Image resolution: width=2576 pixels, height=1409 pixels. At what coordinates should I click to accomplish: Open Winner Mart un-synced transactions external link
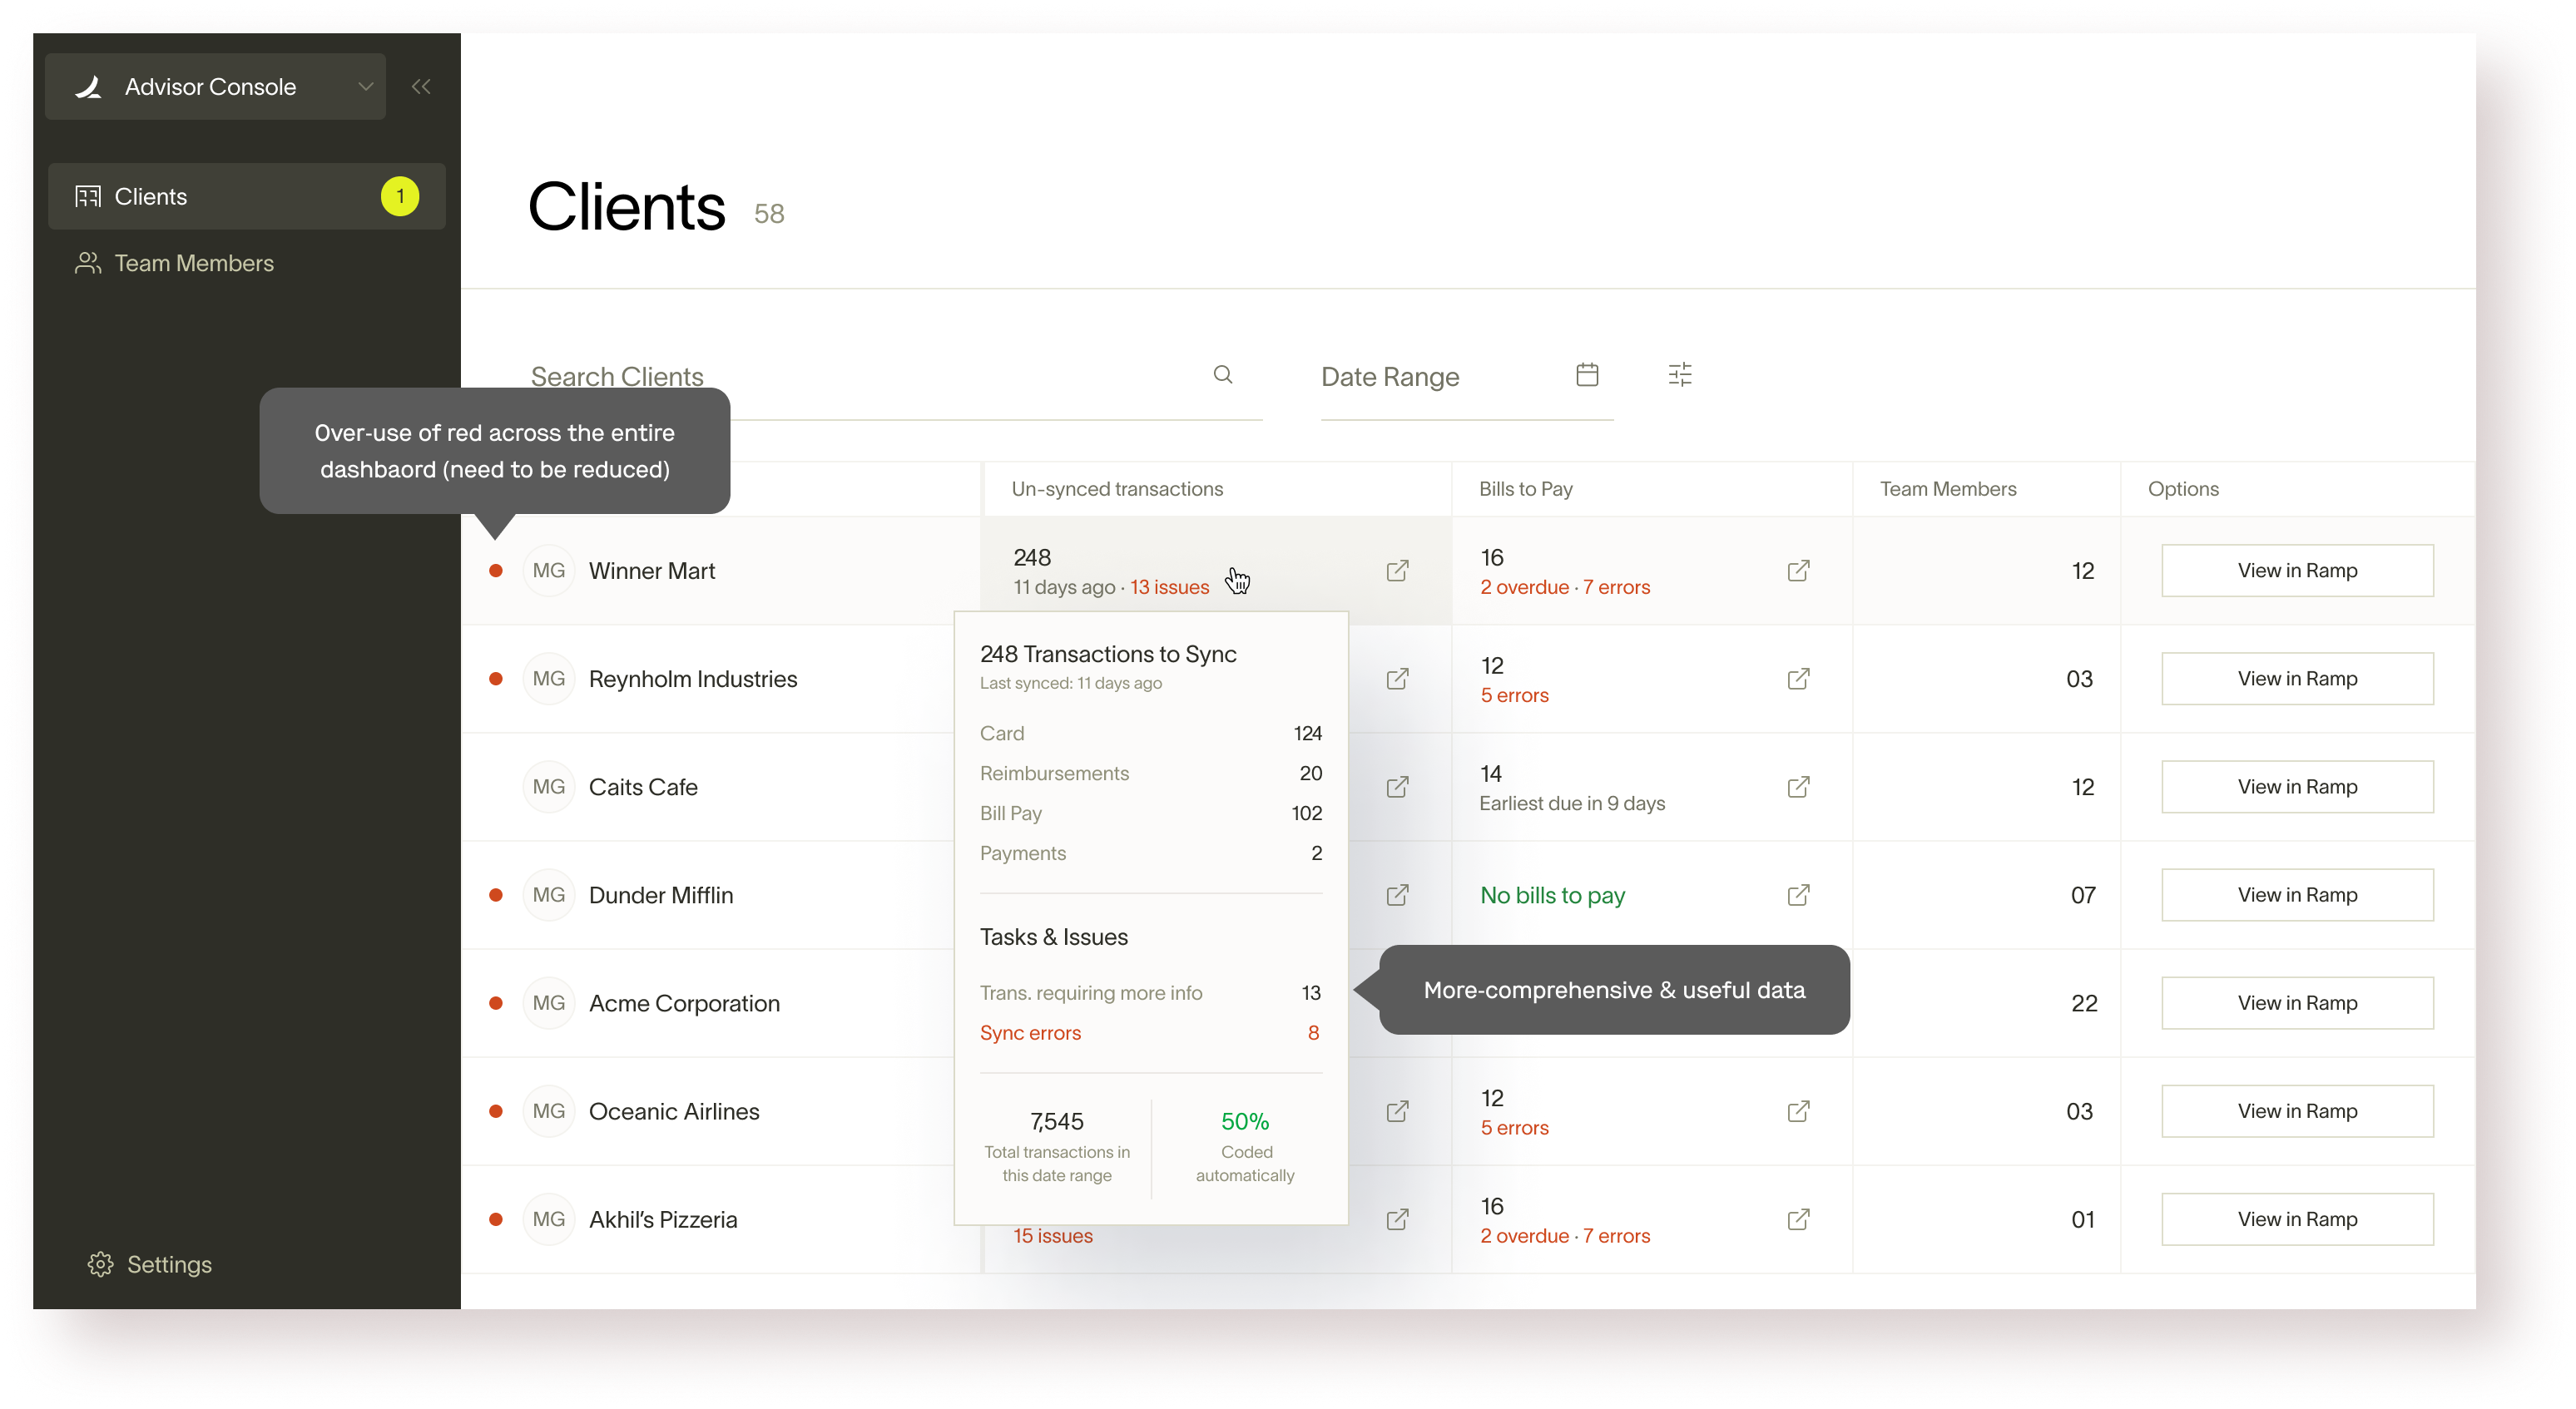(1397, 571)
